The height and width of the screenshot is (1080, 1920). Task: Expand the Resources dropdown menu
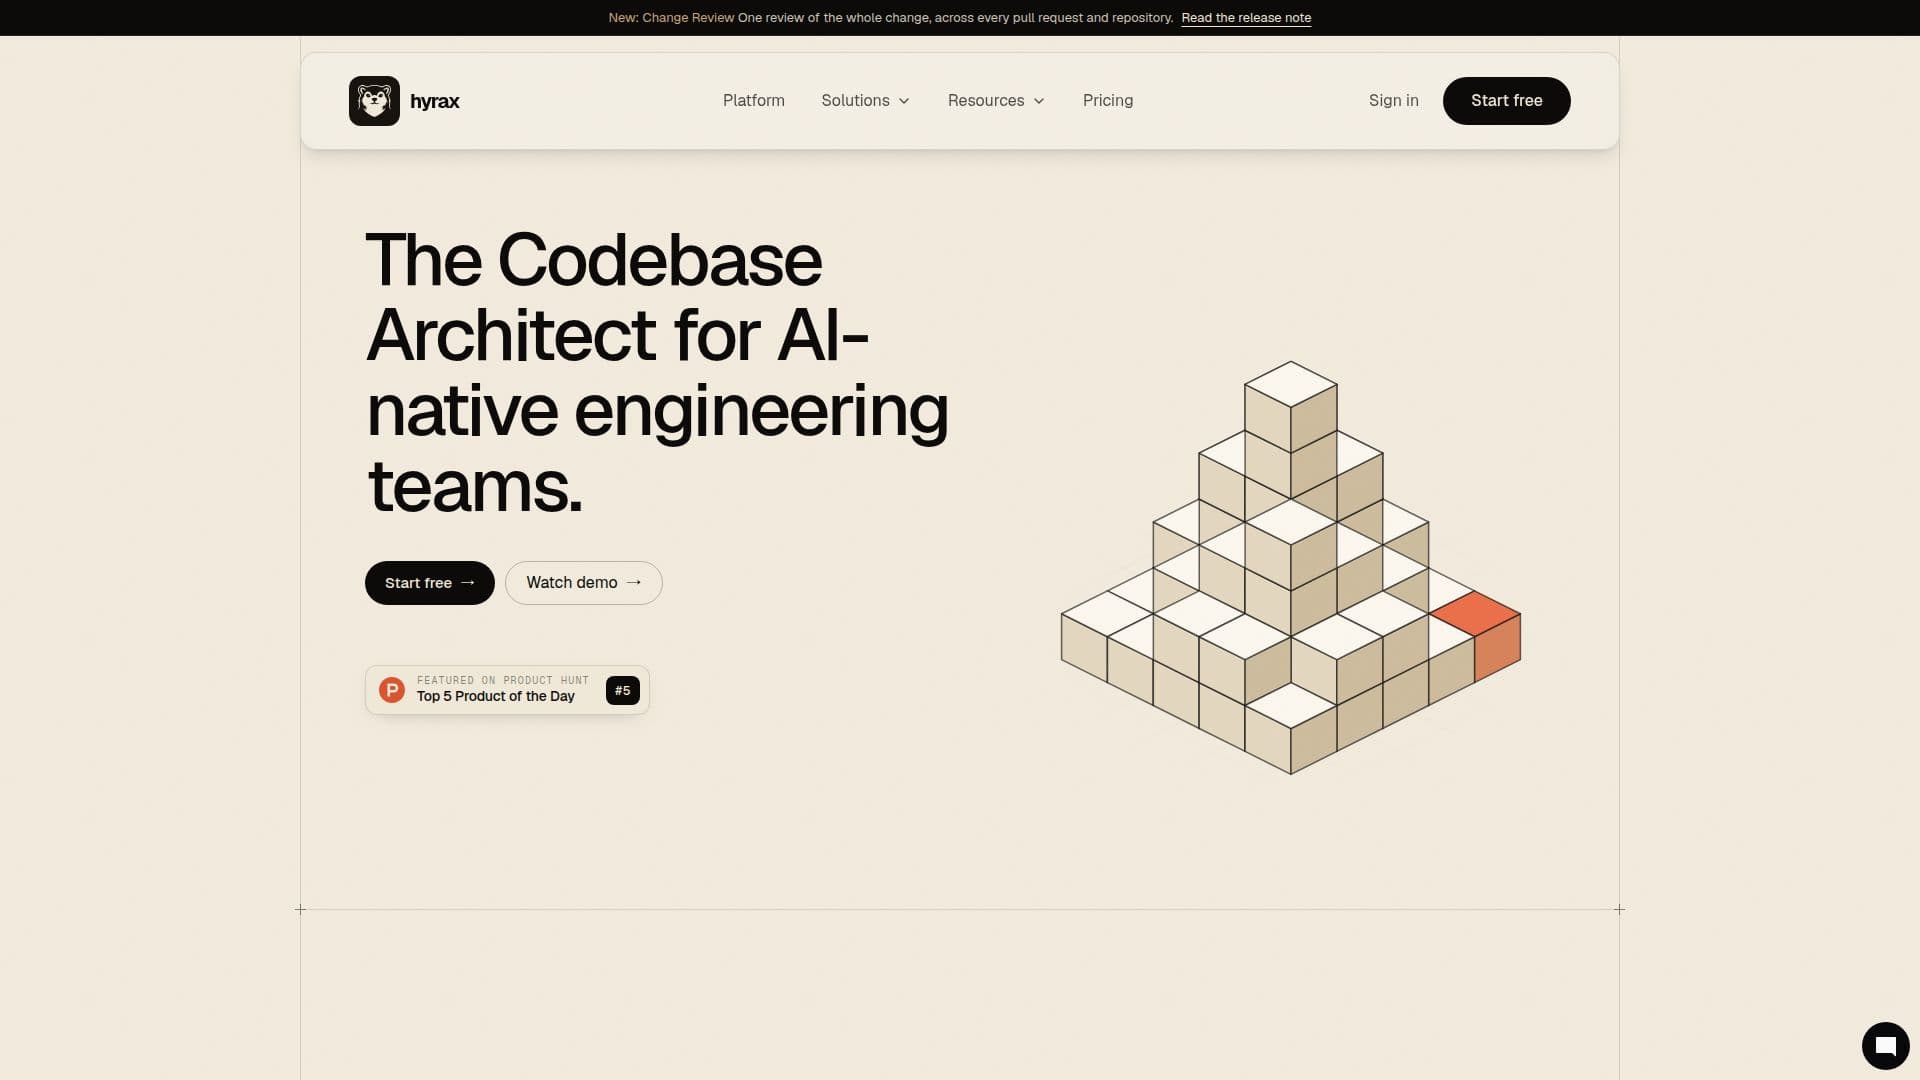[996, 101]
